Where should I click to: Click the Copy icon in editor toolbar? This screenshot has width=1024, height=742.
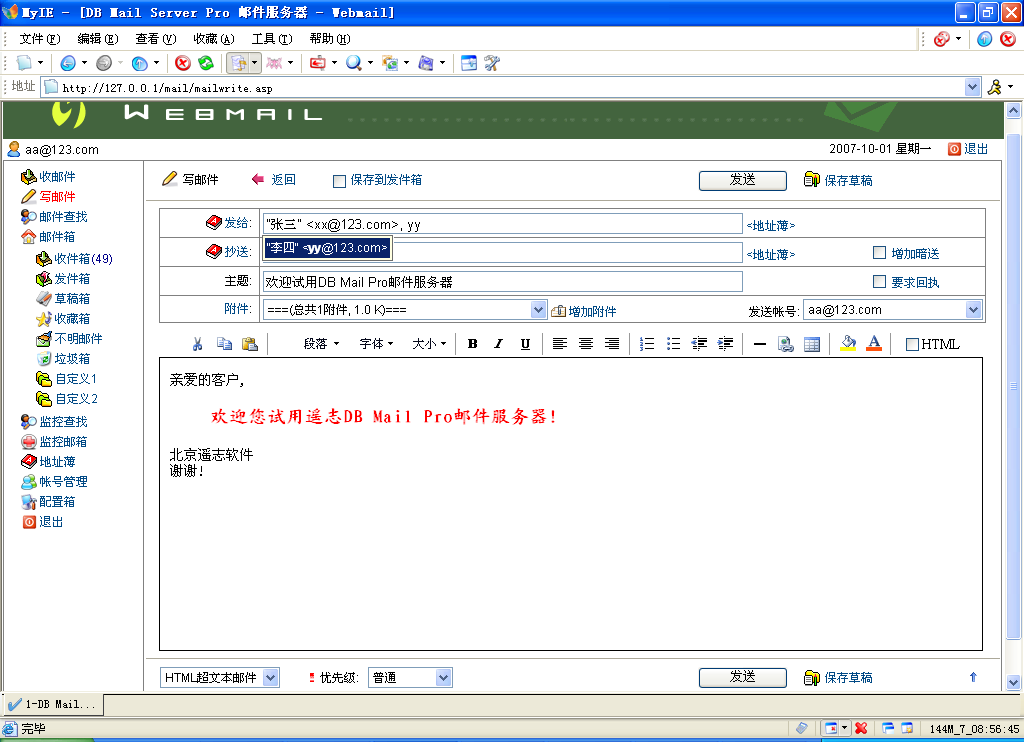point(224,344)
